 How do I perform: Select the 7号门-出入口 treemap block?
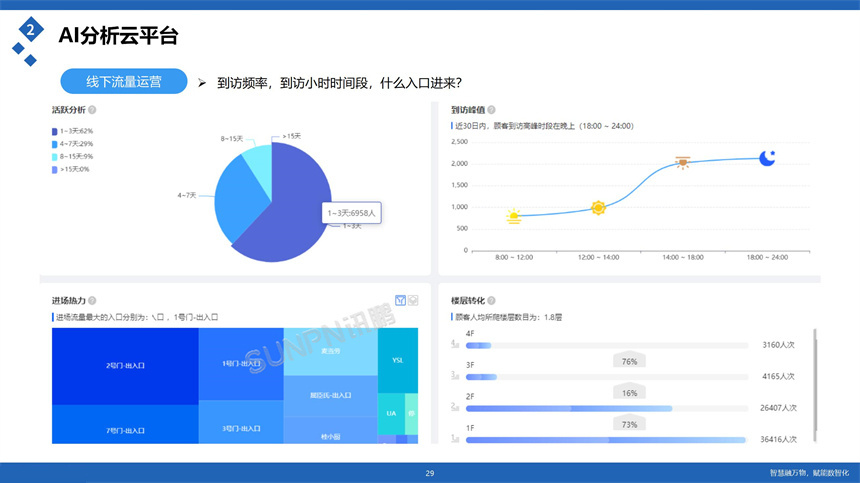coord(125,424)
